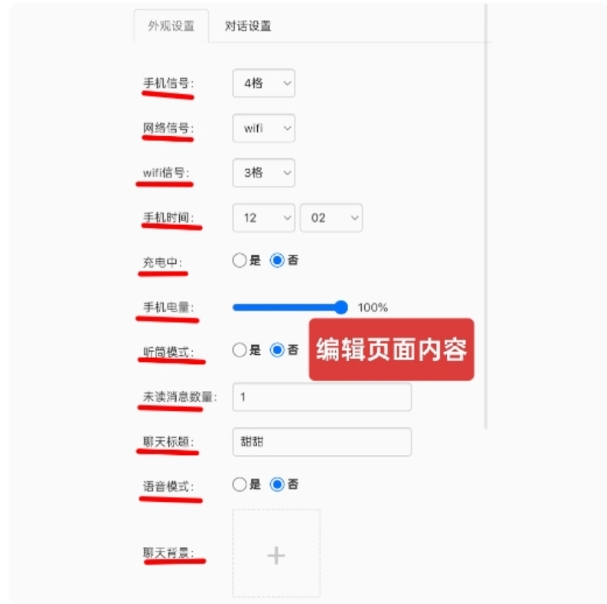The width and height of the screenshot is (607, 604).
Task: Open the 对话设置 tab
Action: pyautogui.click(x=248, y=26)
